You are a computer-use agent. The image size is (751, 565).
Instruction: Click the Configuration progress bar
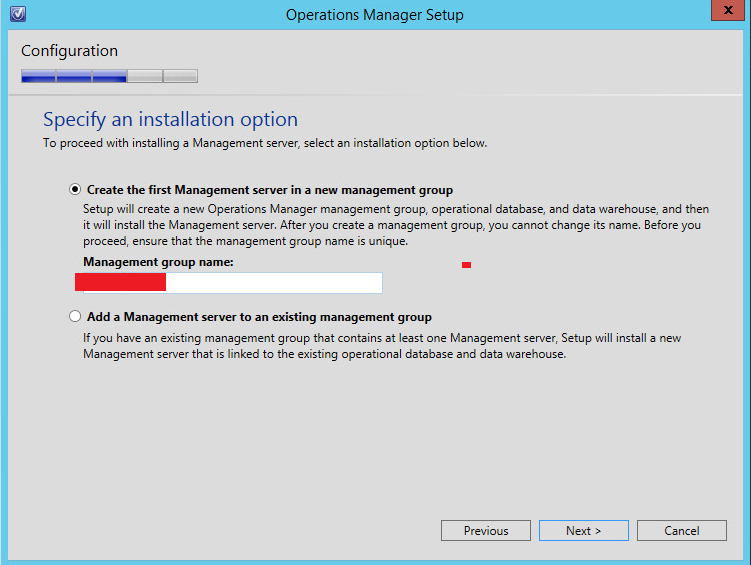(x=109, y=76)
